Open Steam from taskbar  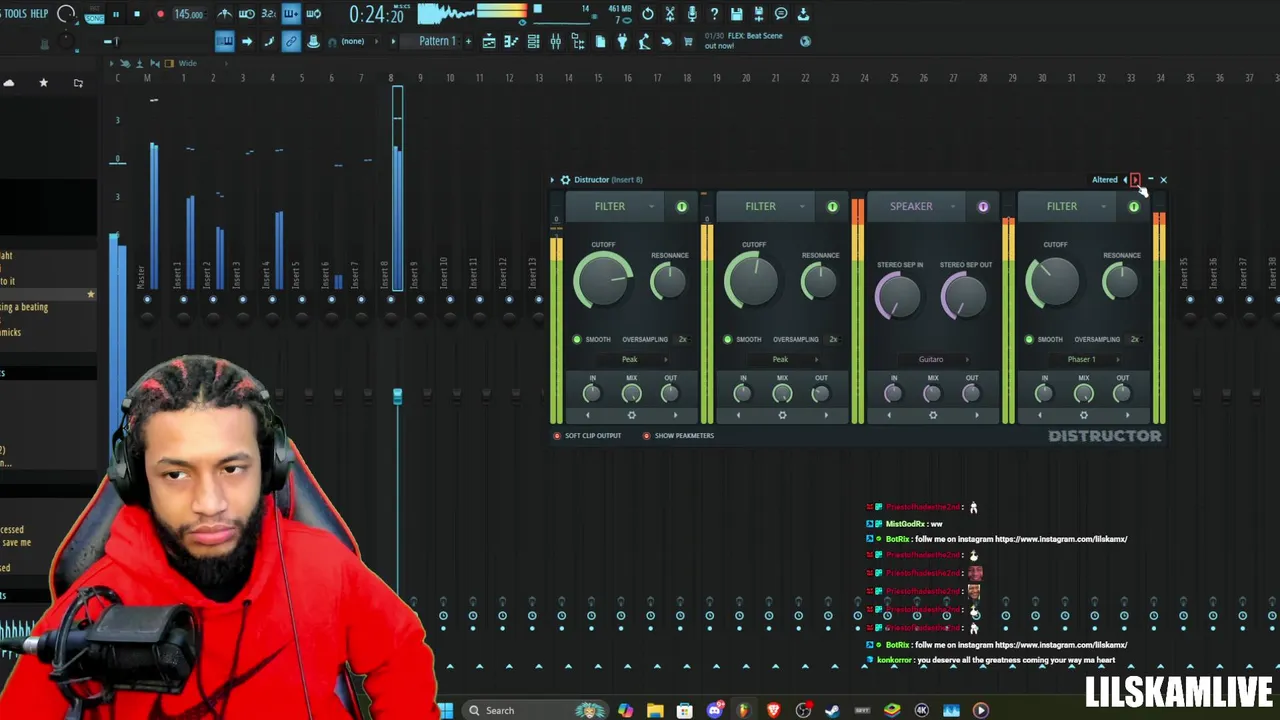tap(832, 710)
